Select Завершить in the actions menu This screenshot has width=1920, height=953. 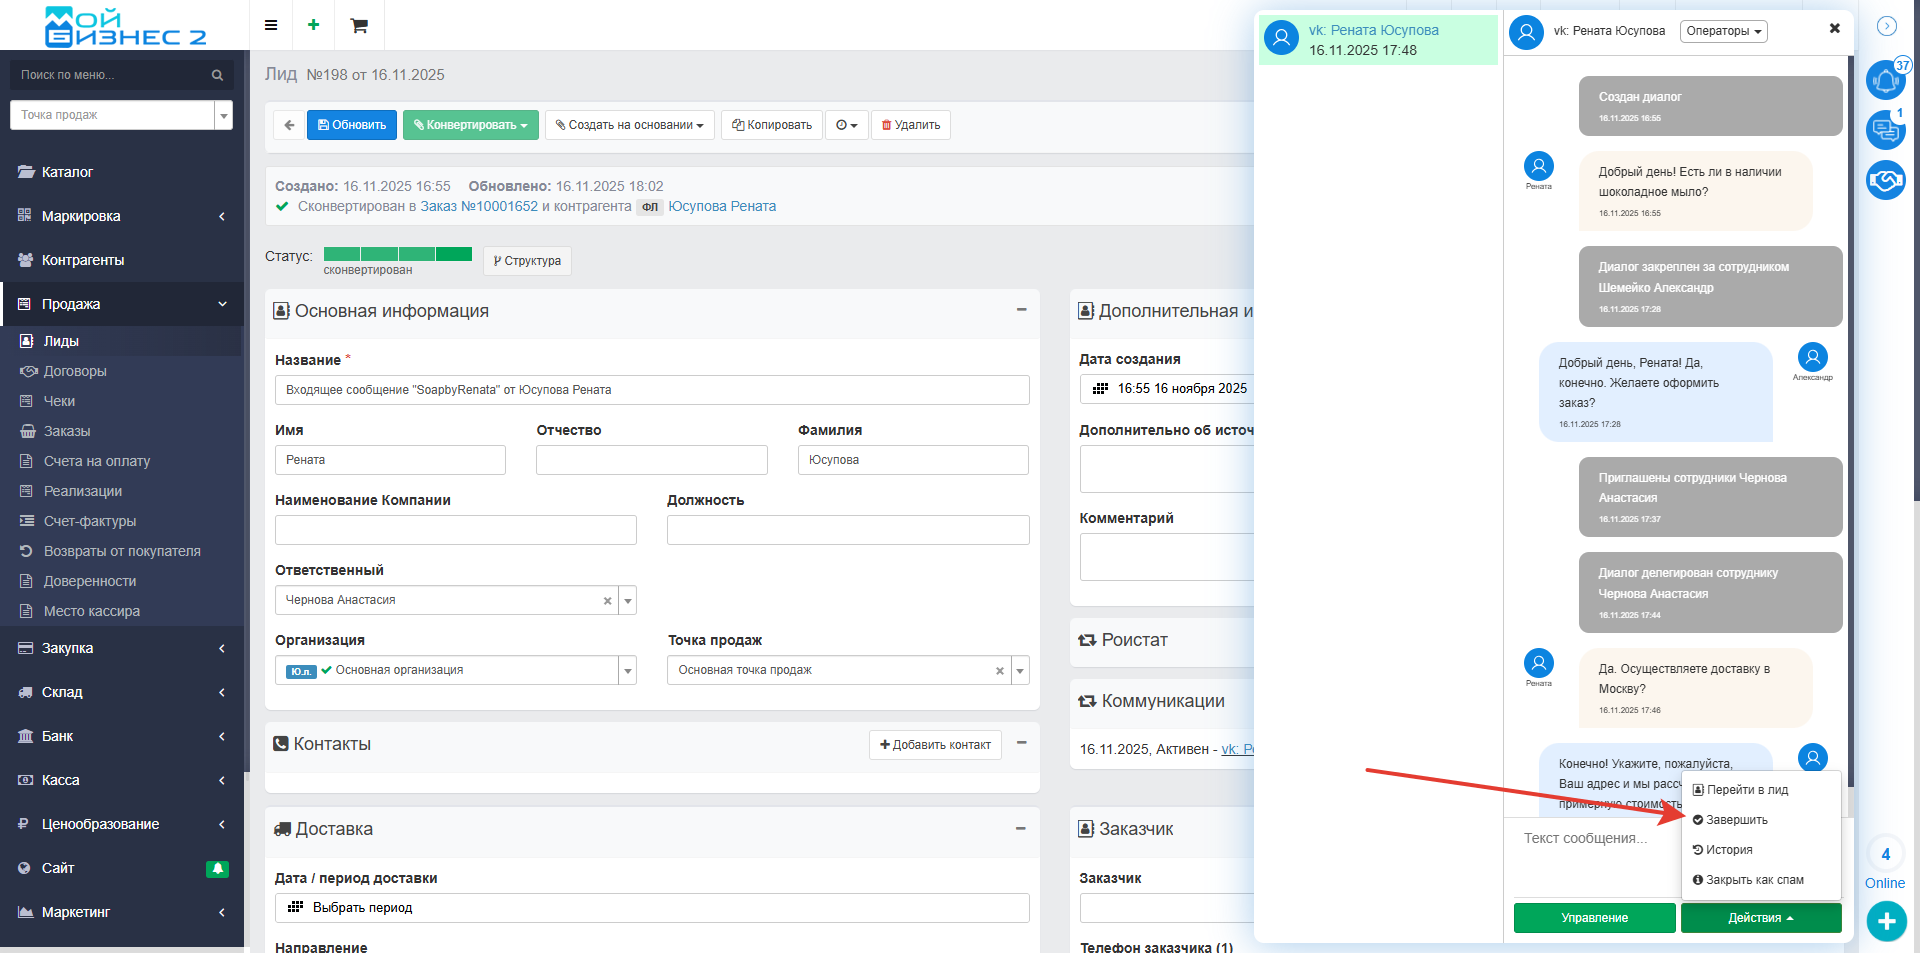1736,820
